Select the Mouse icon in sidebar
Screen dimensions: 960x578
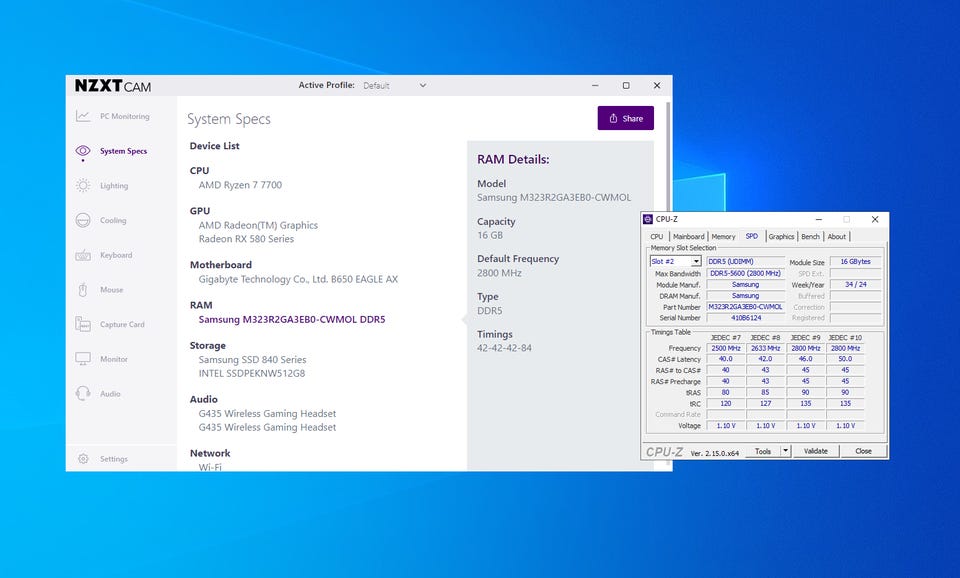(83, 290)
